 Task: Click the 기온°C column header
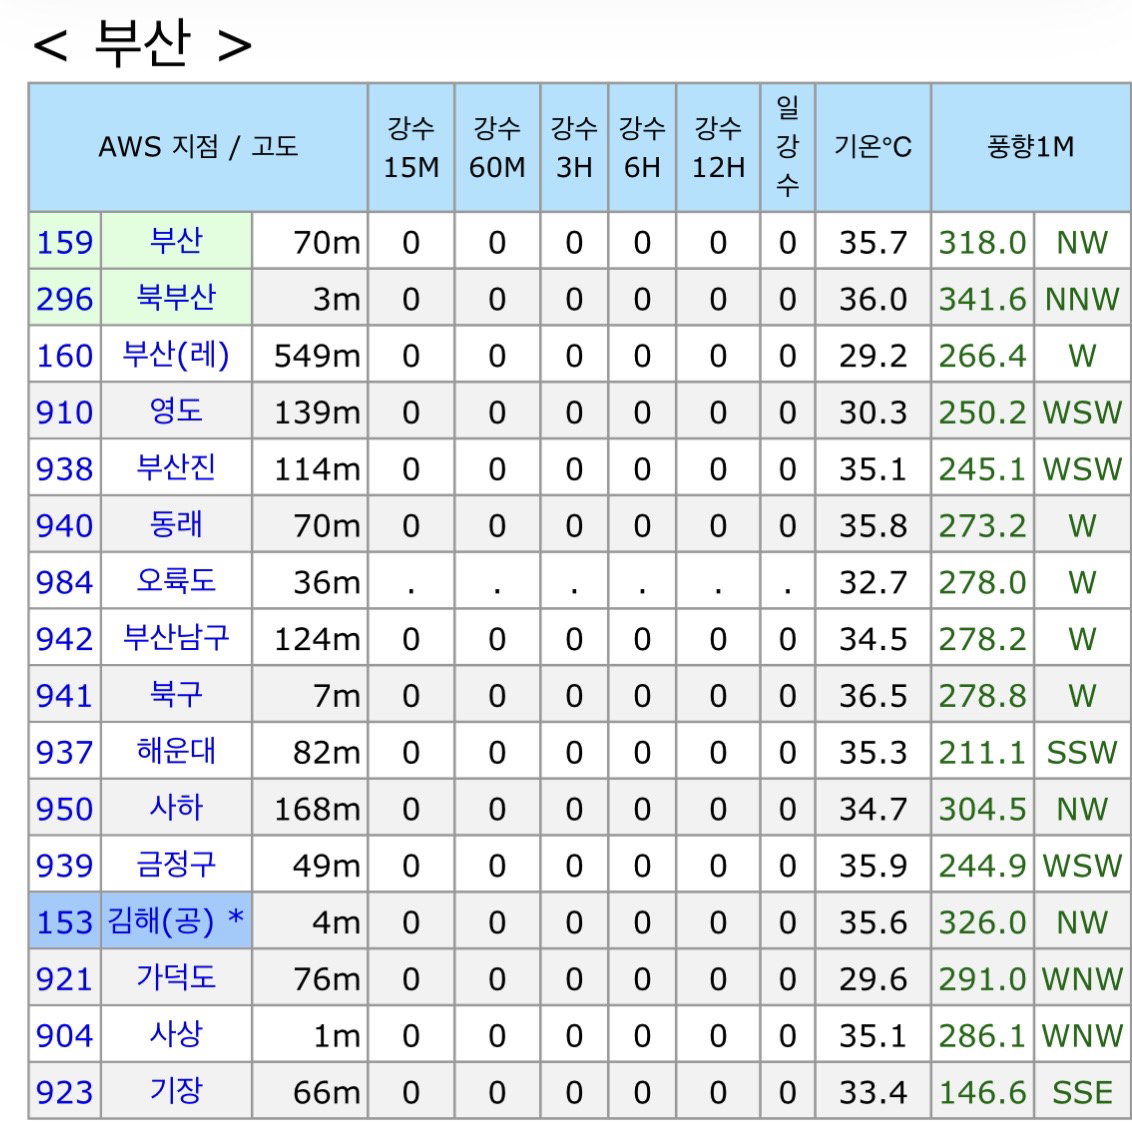[x=873, y=147]
